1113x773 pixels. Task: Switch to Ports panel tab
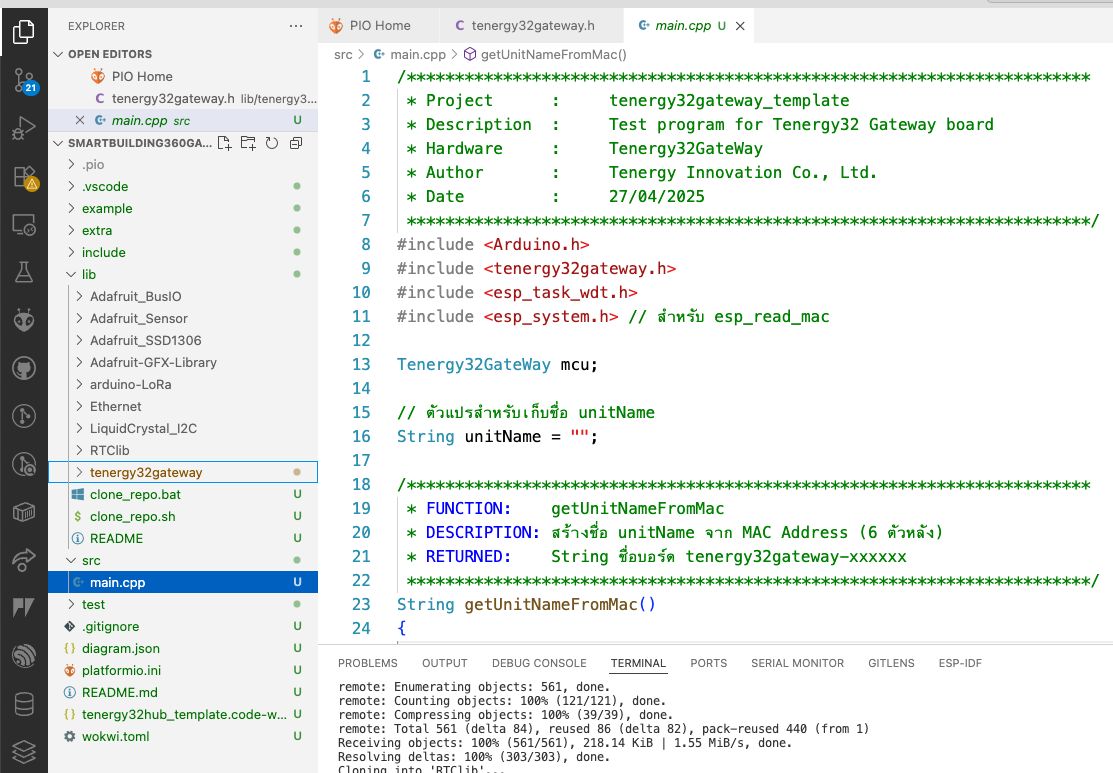point(708,663)
